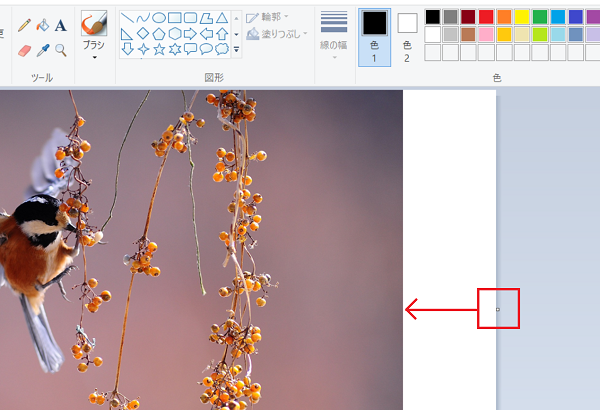Select 色 2 background color button
Screen dimensions: 600x410
point(407,38)
